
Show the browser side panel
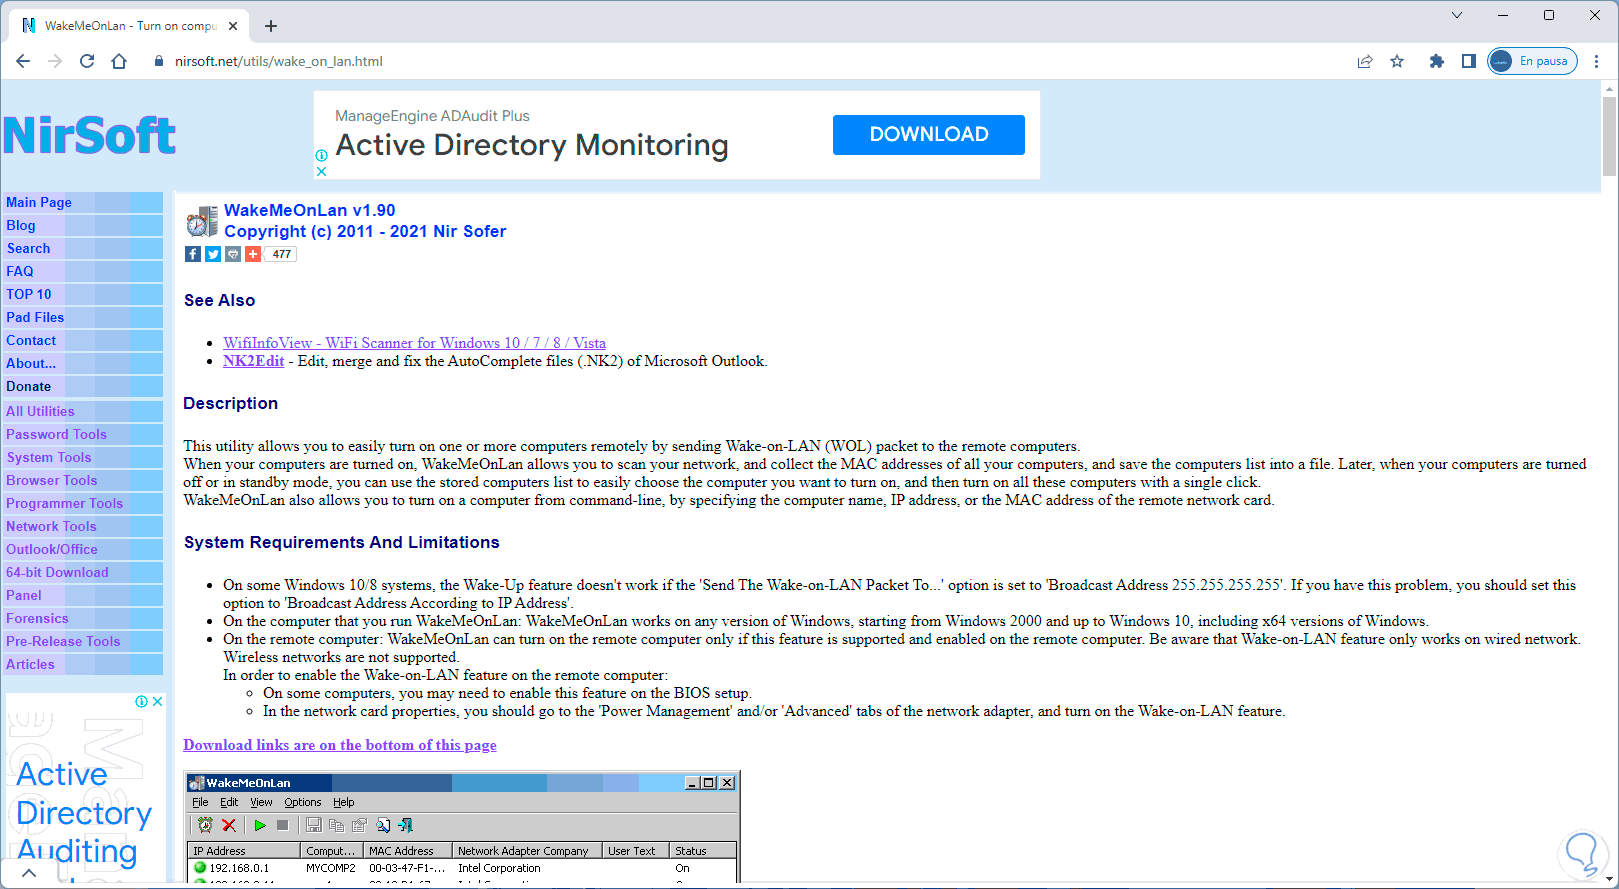1468,61
